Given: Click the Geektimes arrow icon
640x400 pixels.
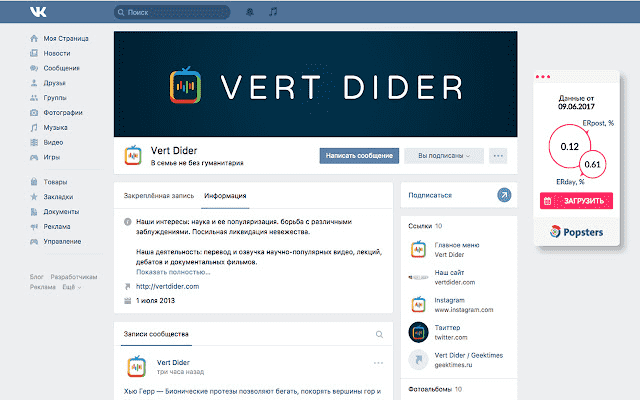Looking at the screenshot, I should (x=418, y=360).
